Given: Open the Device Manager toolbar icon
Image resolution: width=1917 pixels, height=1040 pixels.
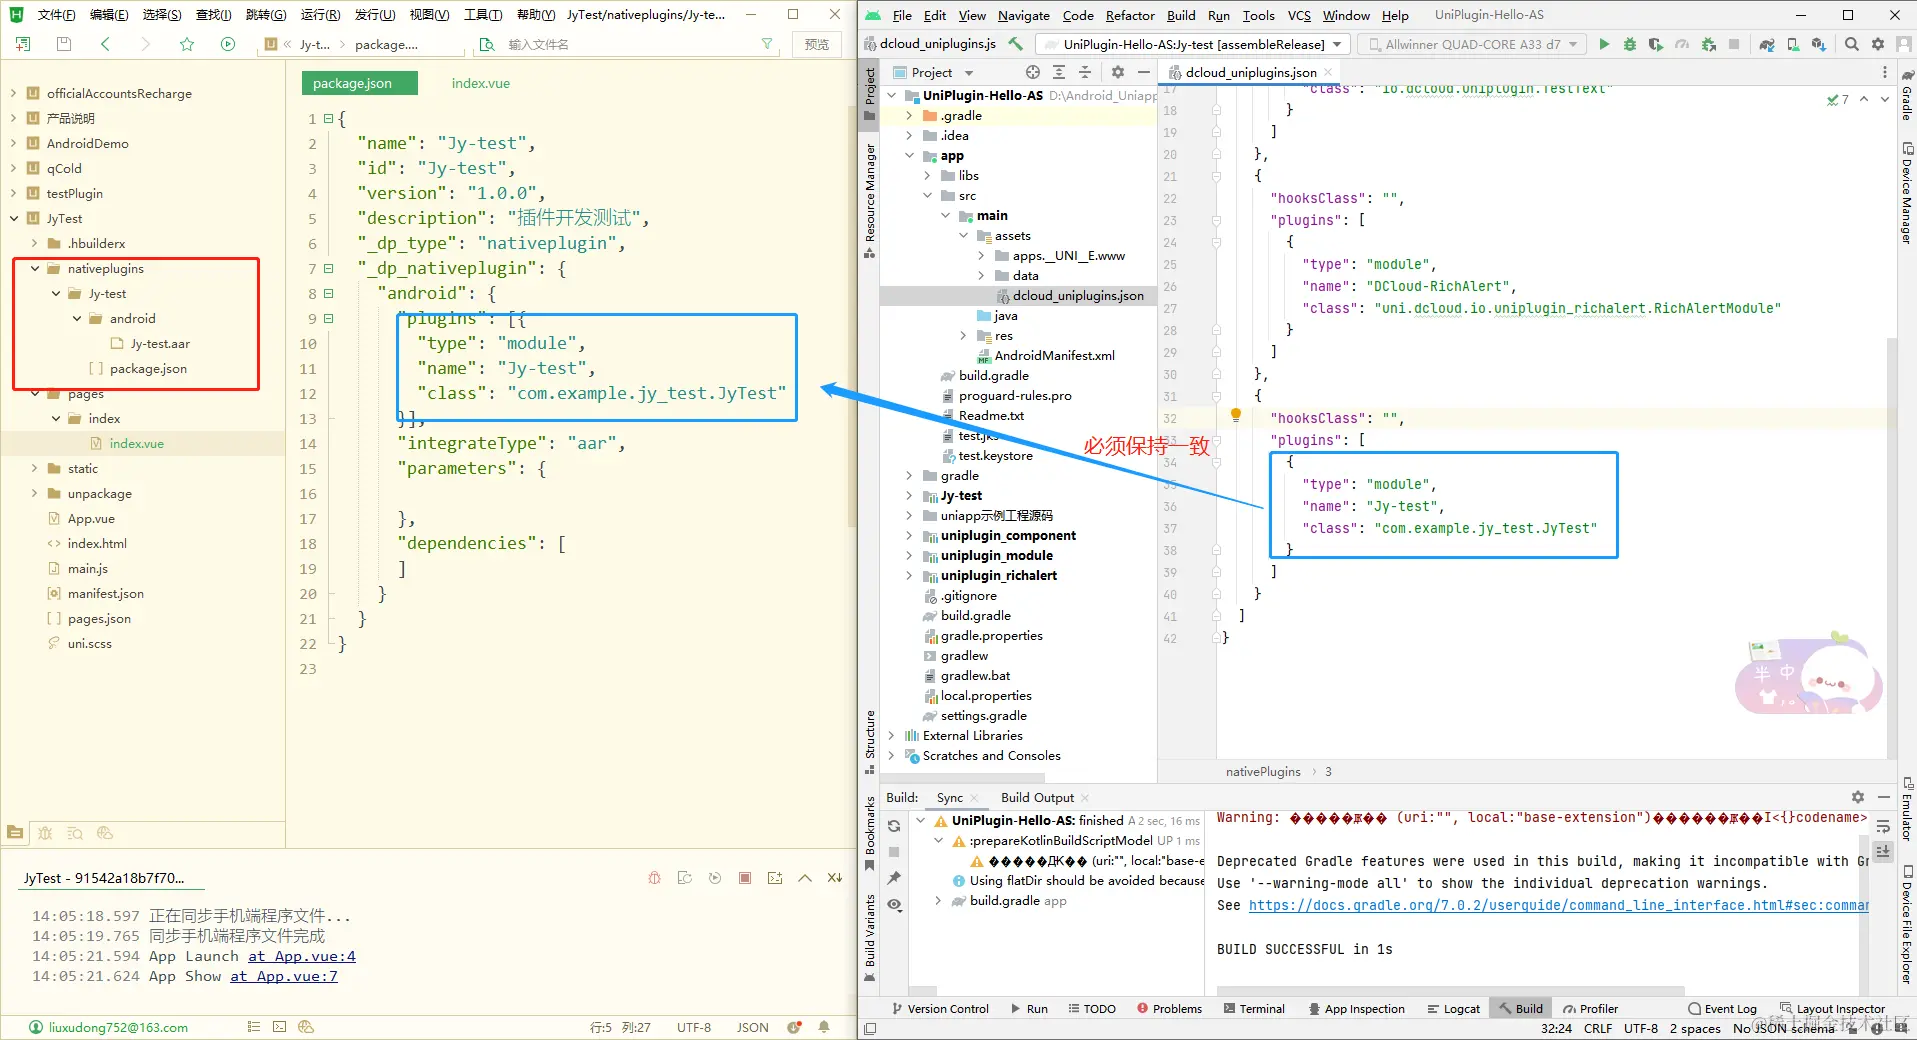Looking at the screenshot, I should [1793, 44].
